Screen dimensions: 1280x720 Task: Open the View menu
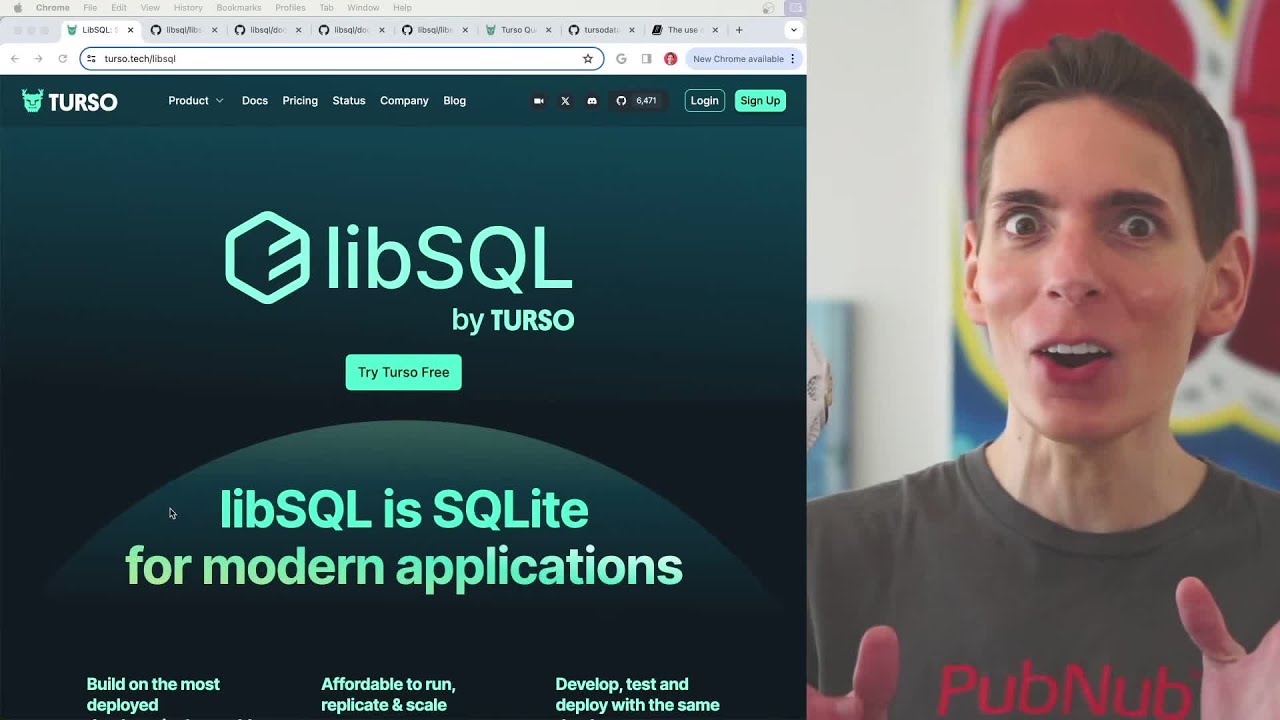click(150, 8)
